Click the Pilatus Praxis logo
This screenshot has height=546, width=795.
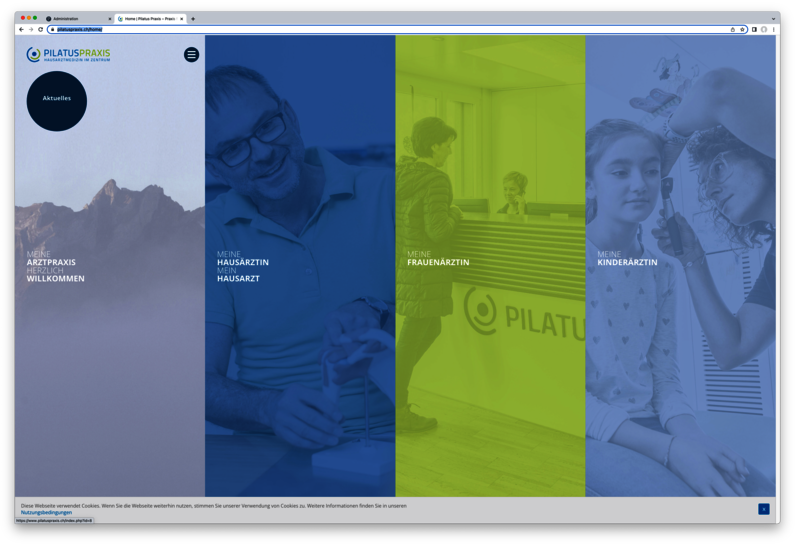[68, 55]
